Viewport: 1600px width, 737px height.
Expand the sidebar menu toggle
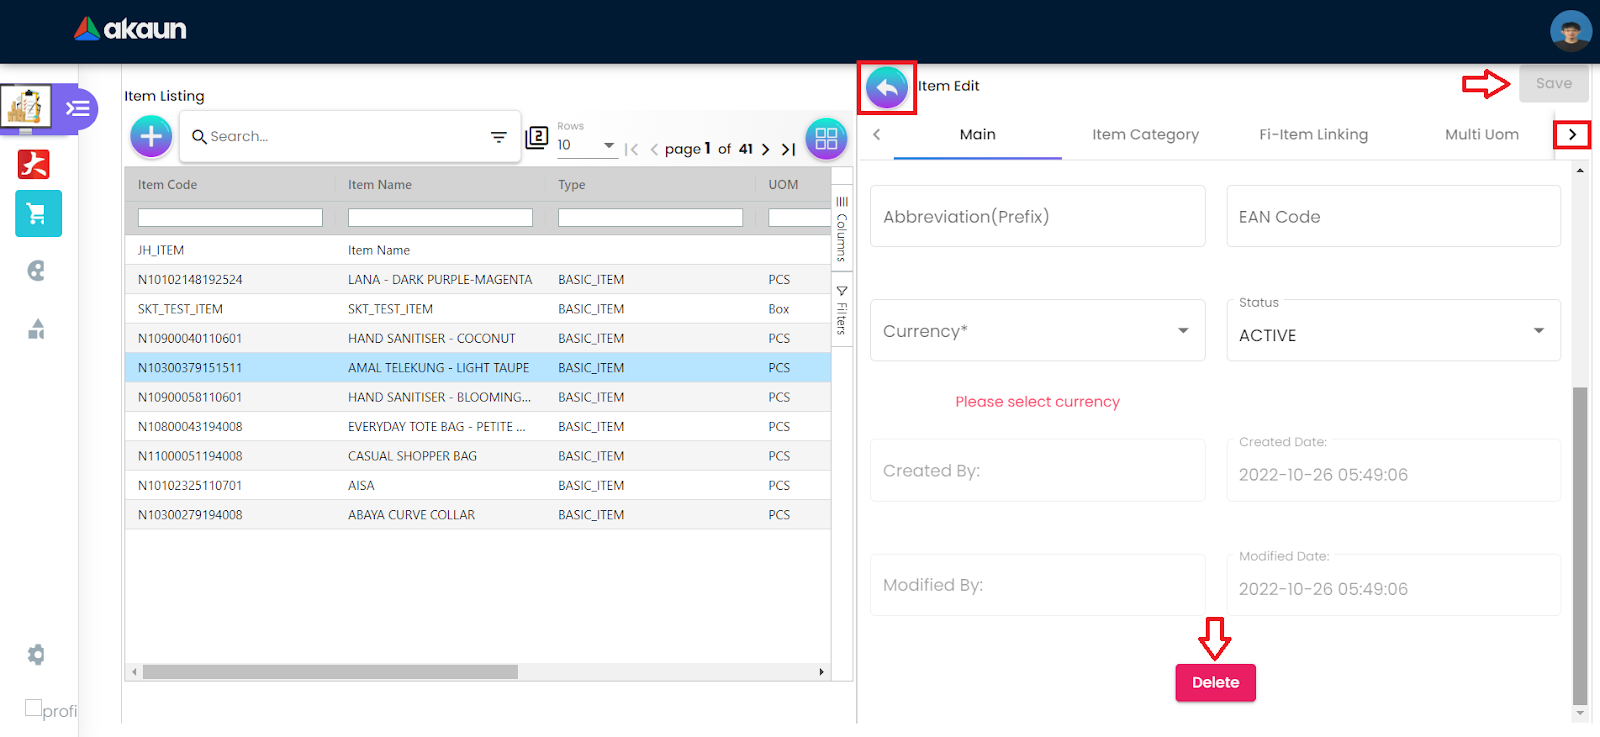77,108
